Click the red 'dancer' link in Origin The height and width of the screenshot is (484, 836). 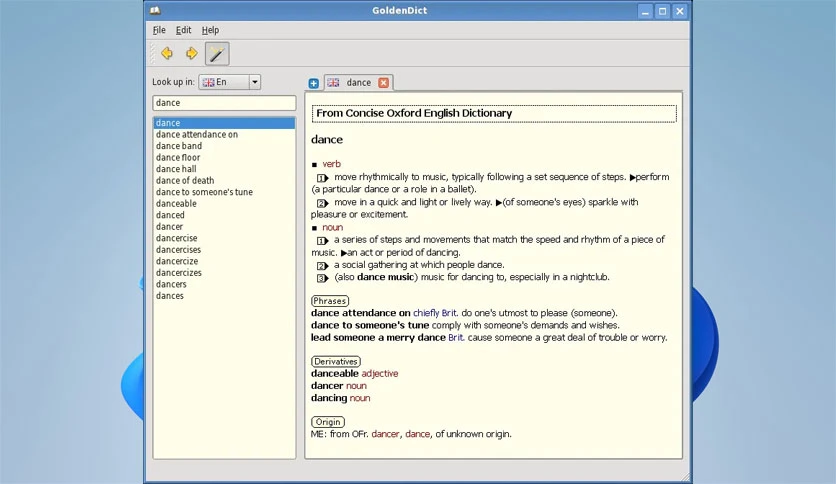point(385,434)
